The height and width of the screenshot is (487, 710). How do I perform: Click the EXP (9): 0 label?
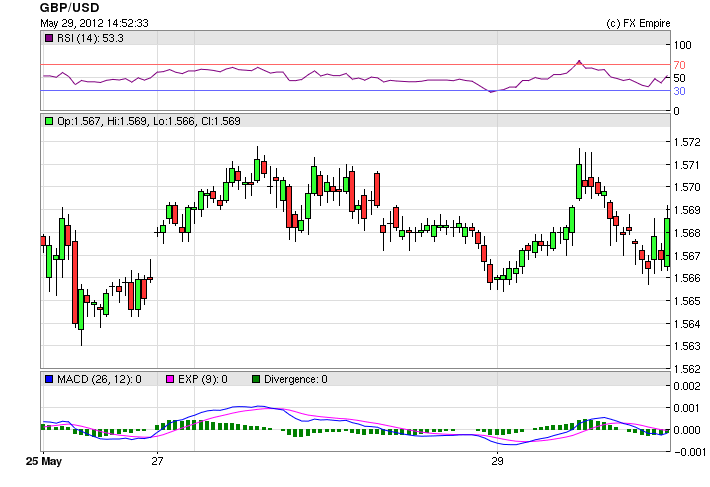[x=202, y=379]
